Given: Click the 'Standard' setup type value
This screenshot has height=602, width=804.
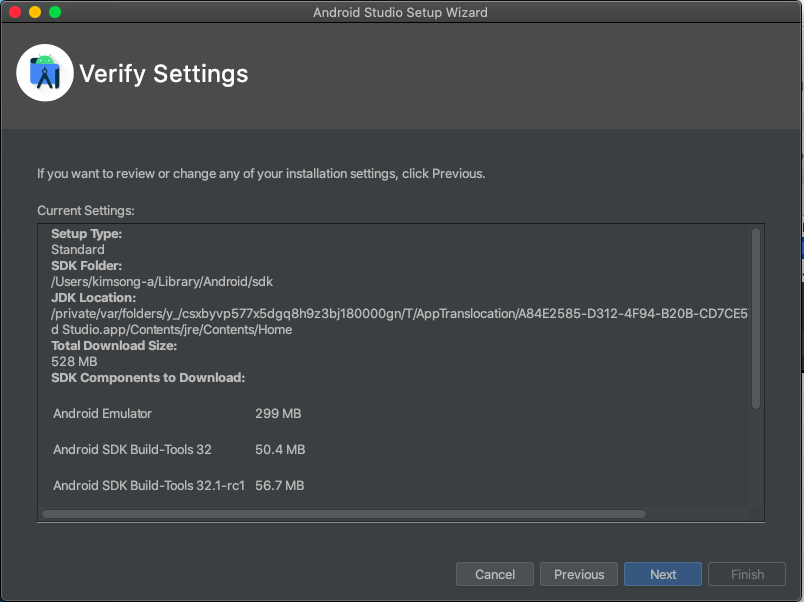Looking at the screenshot, I should point(78,250).
